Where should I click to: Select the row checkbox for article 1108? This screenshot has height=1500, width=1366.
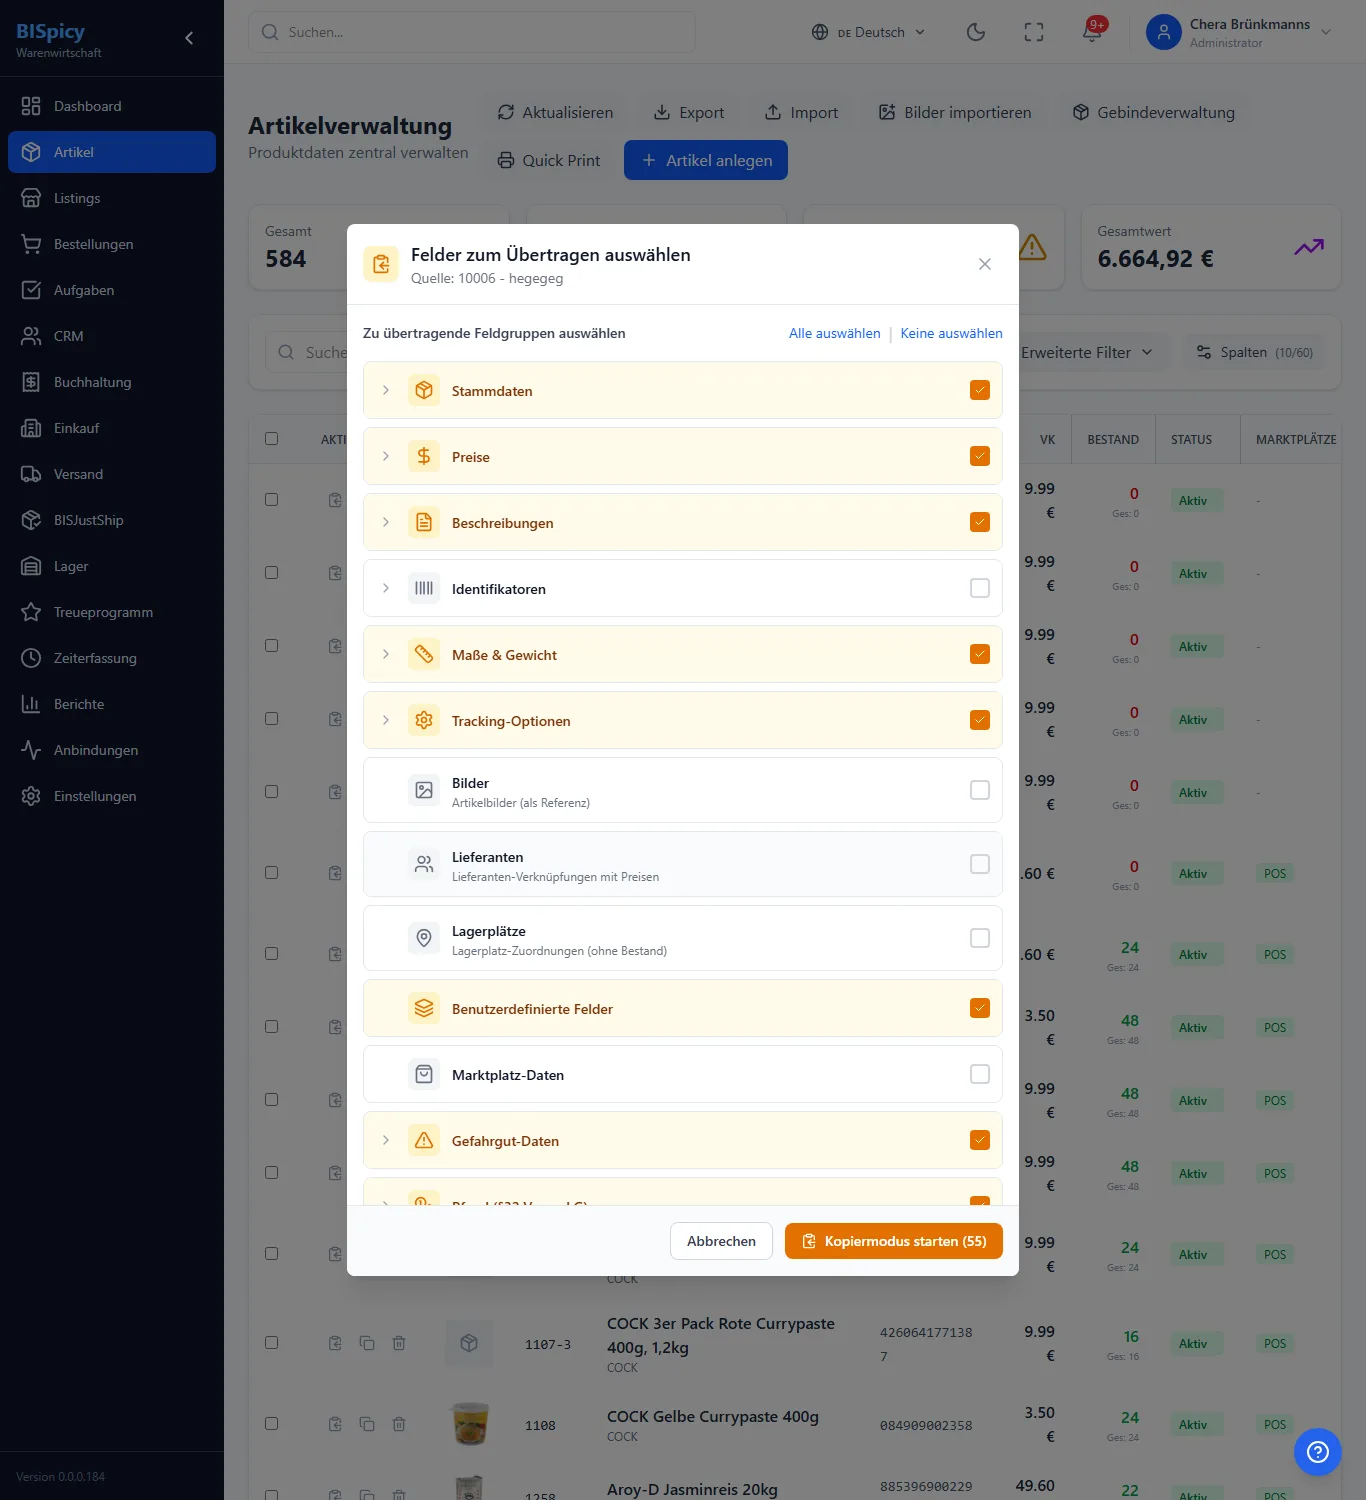coord(271,1423)
